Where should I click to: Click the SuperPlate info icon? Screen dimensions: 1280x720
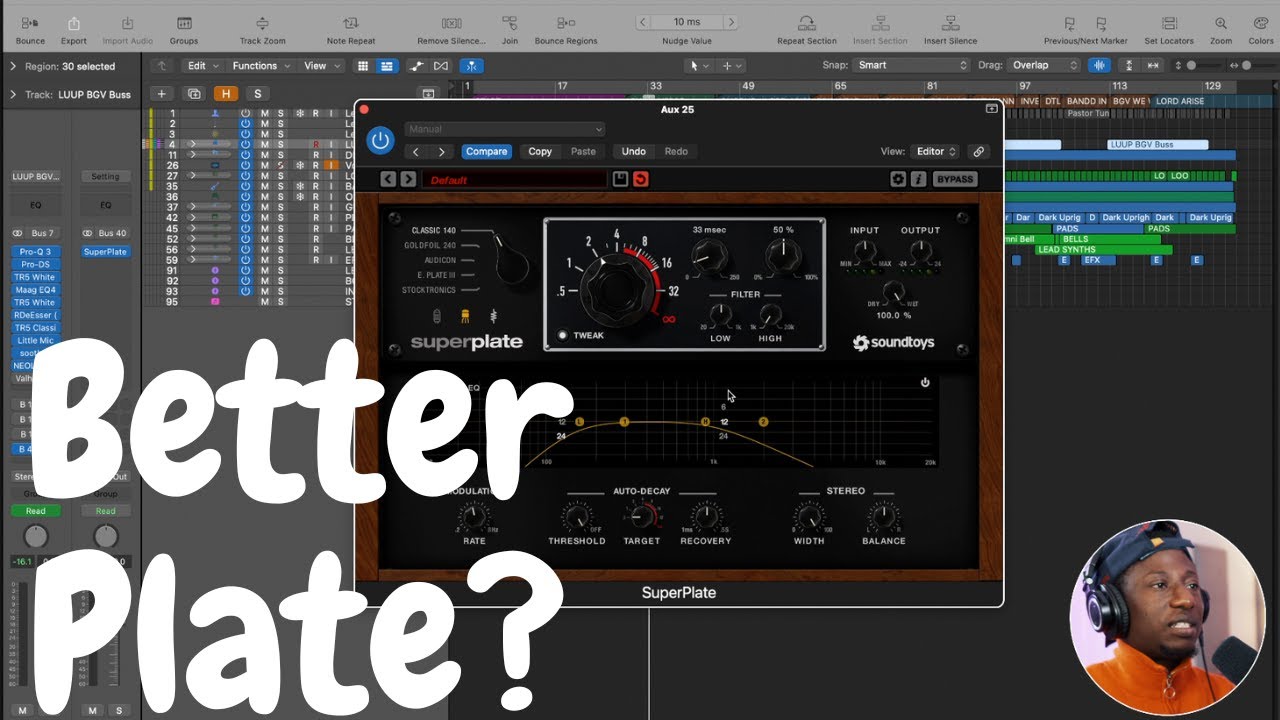click(918, 179)
